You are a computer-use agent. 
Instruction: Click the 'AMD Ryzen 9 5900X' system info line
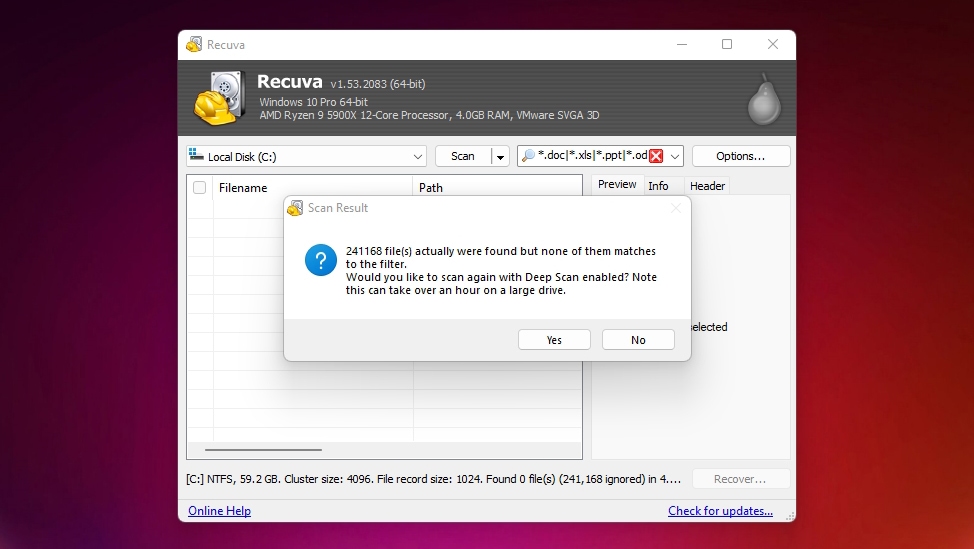(x=429, y=115)
